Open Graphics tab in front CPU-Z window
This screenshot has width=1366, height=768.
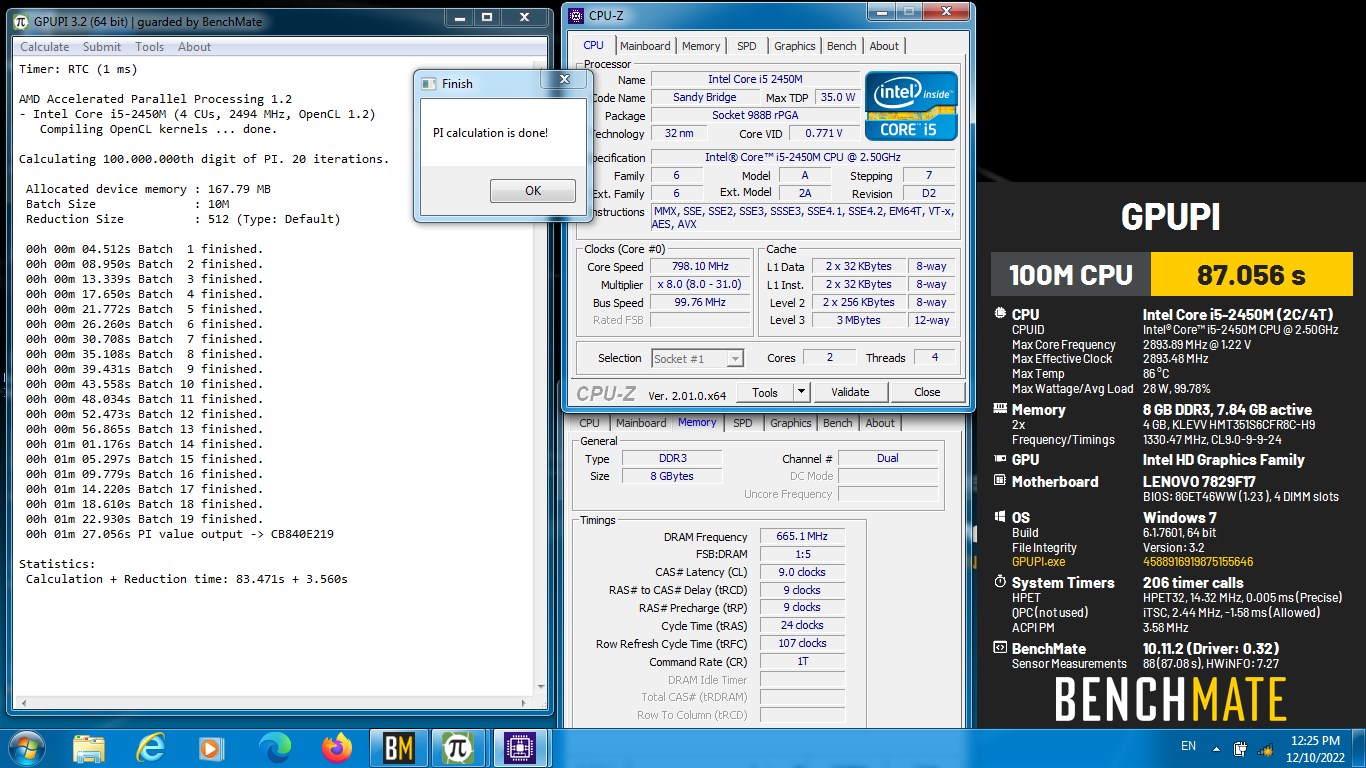tap(795, 46)
